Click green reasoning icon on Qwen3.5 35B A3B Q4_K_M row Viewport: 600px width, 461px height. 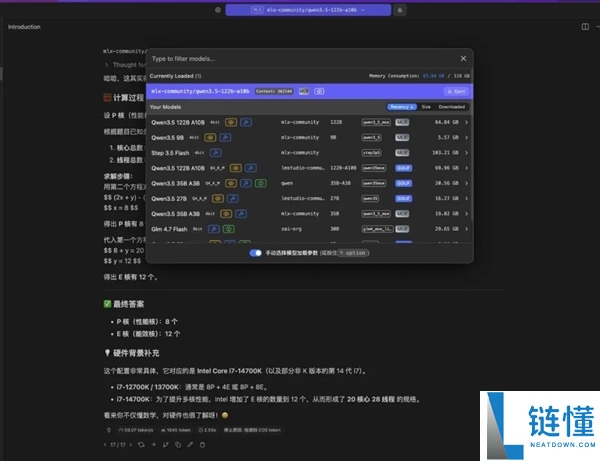261,183
